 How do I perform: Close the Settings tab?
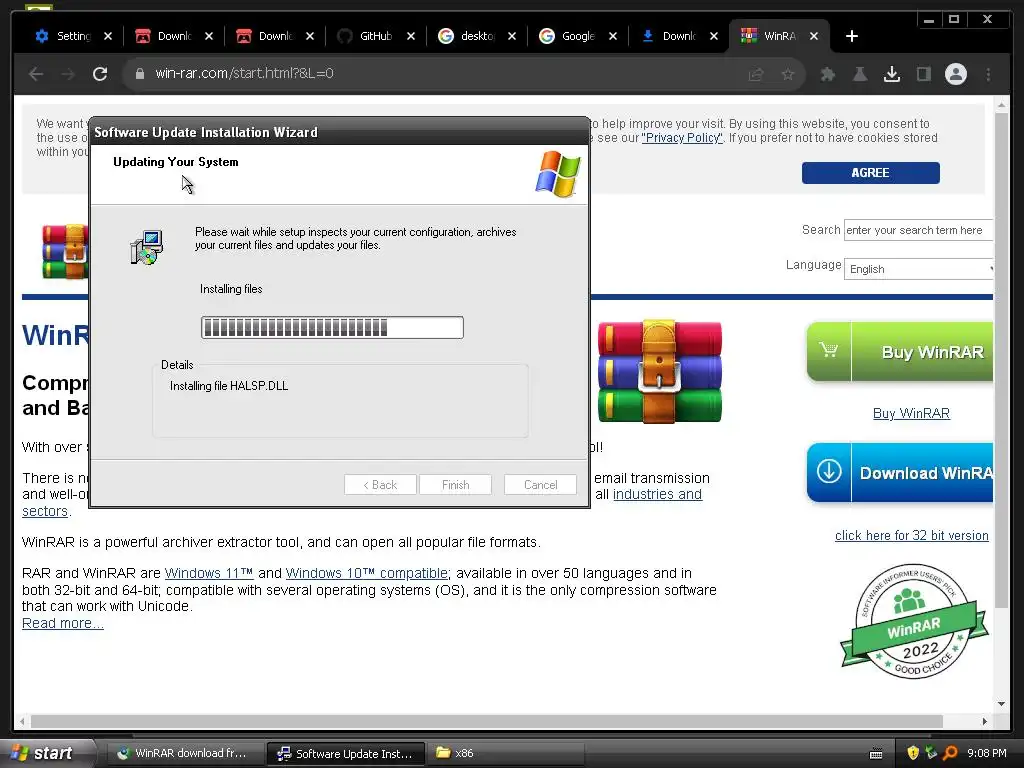[108, 36]
